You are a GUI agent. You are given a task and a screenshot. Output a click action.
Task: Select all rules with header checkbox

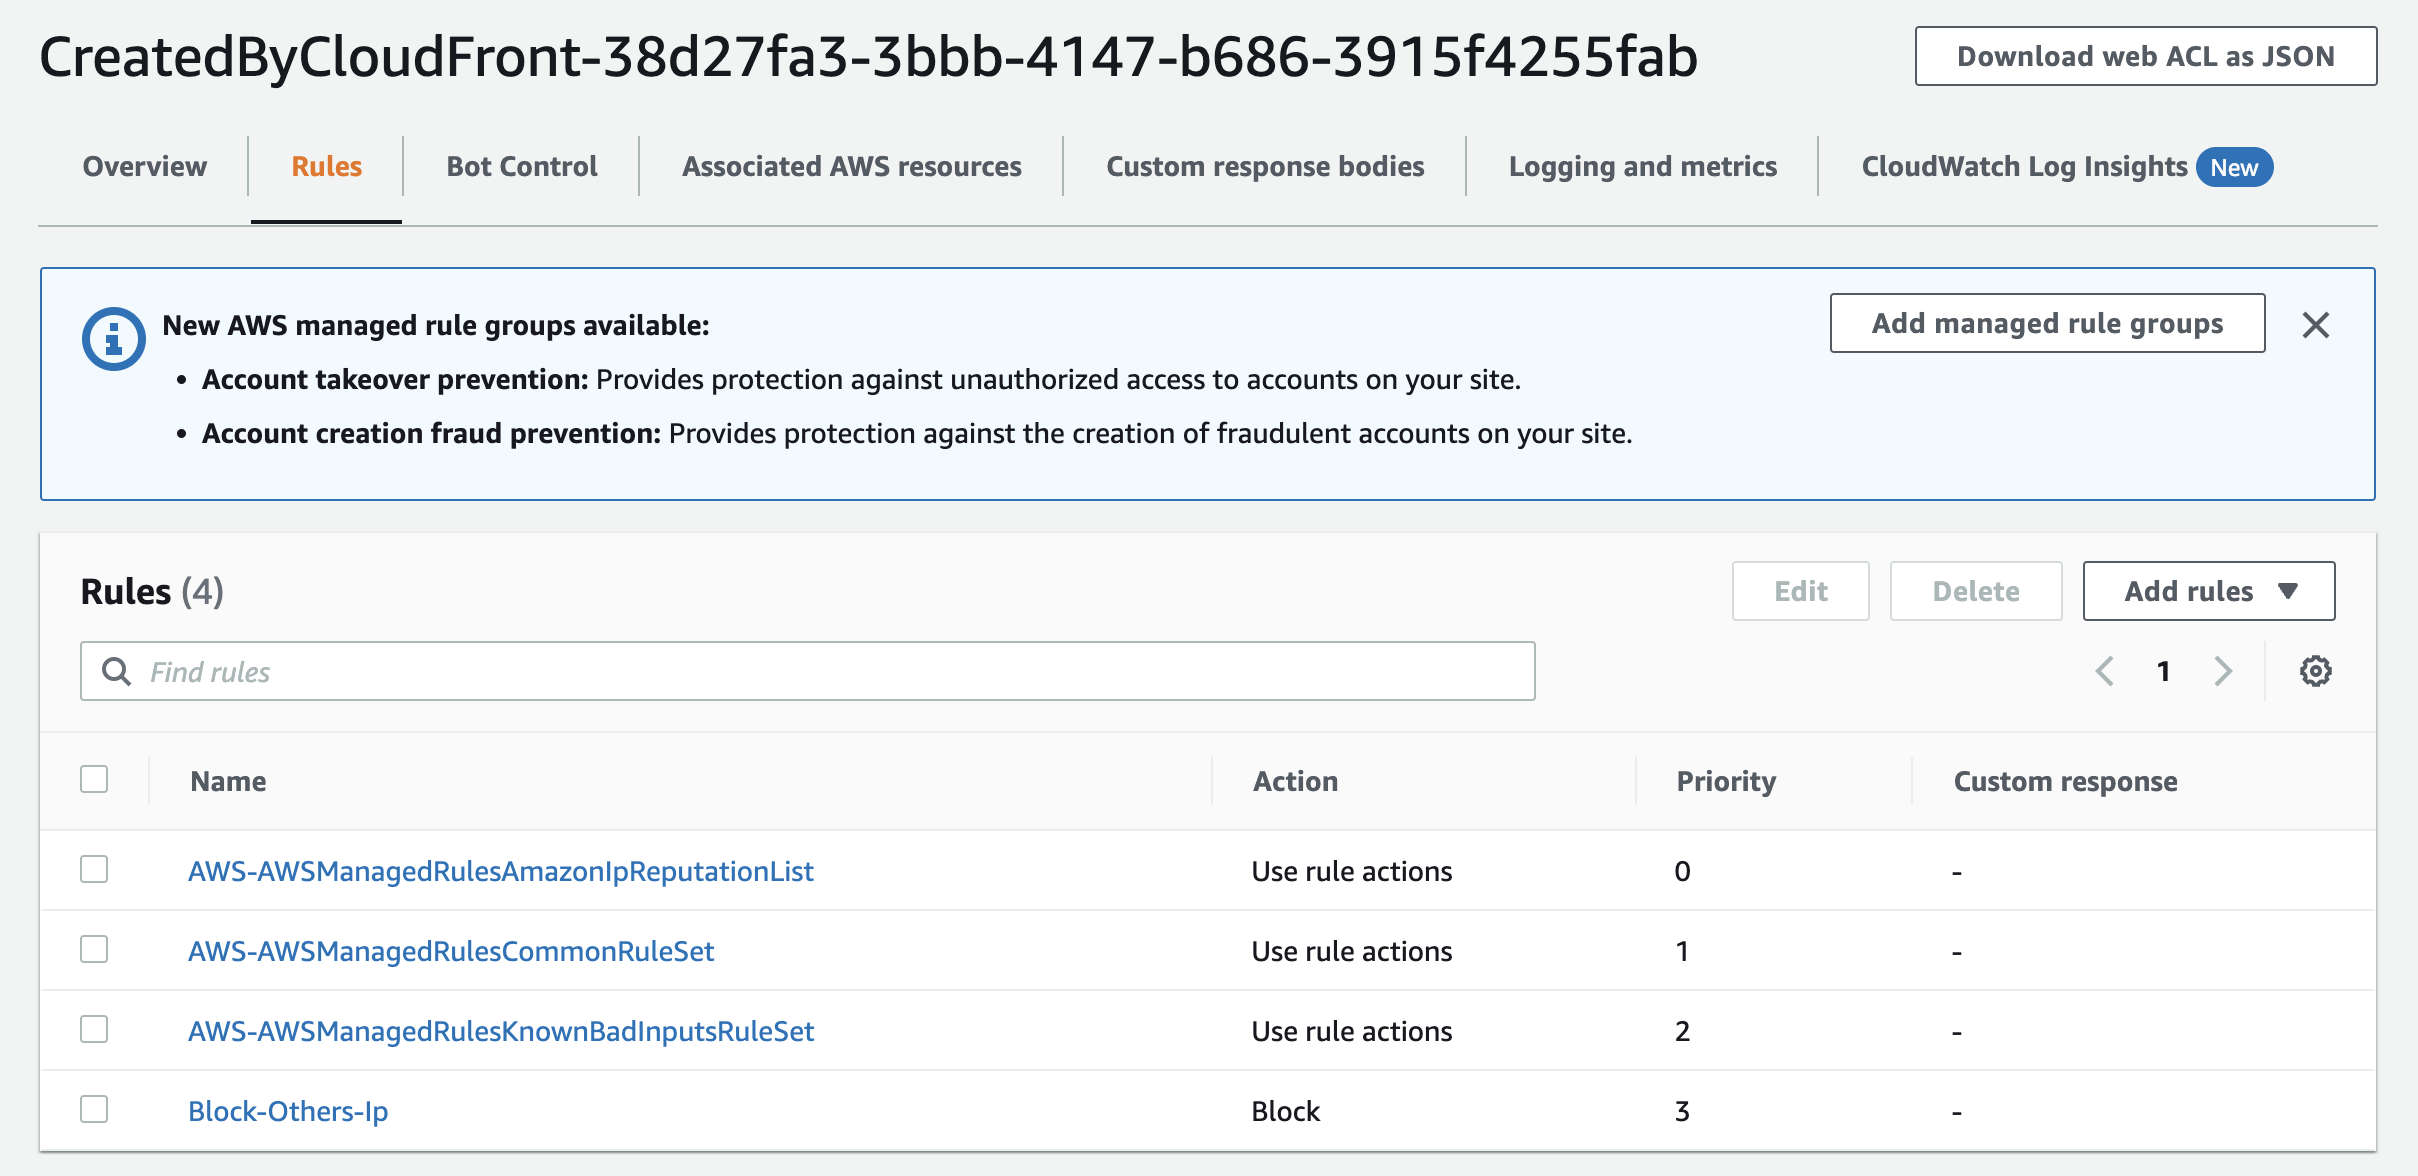[94, 779]
